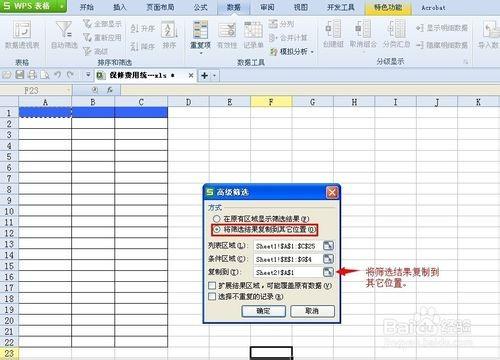This screenshot has width=500, height=360.
Task: Open the Acrobat ribbon tab
Action: point(433,7)
